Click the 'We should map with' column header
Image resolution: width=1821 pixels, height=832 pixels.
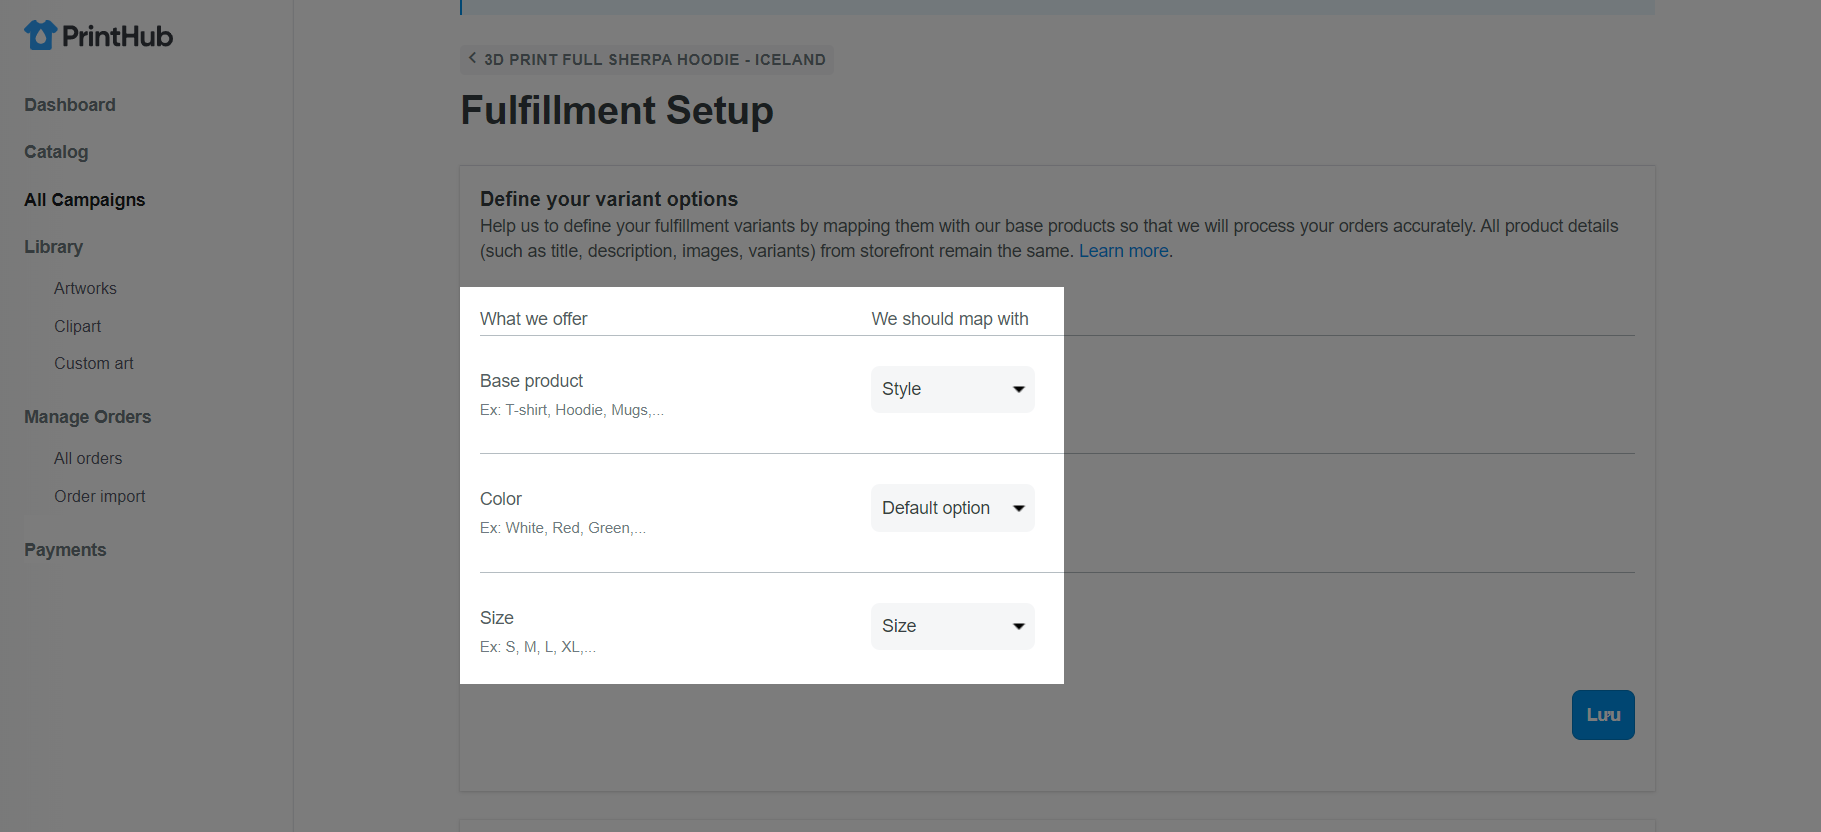[950, 319]
